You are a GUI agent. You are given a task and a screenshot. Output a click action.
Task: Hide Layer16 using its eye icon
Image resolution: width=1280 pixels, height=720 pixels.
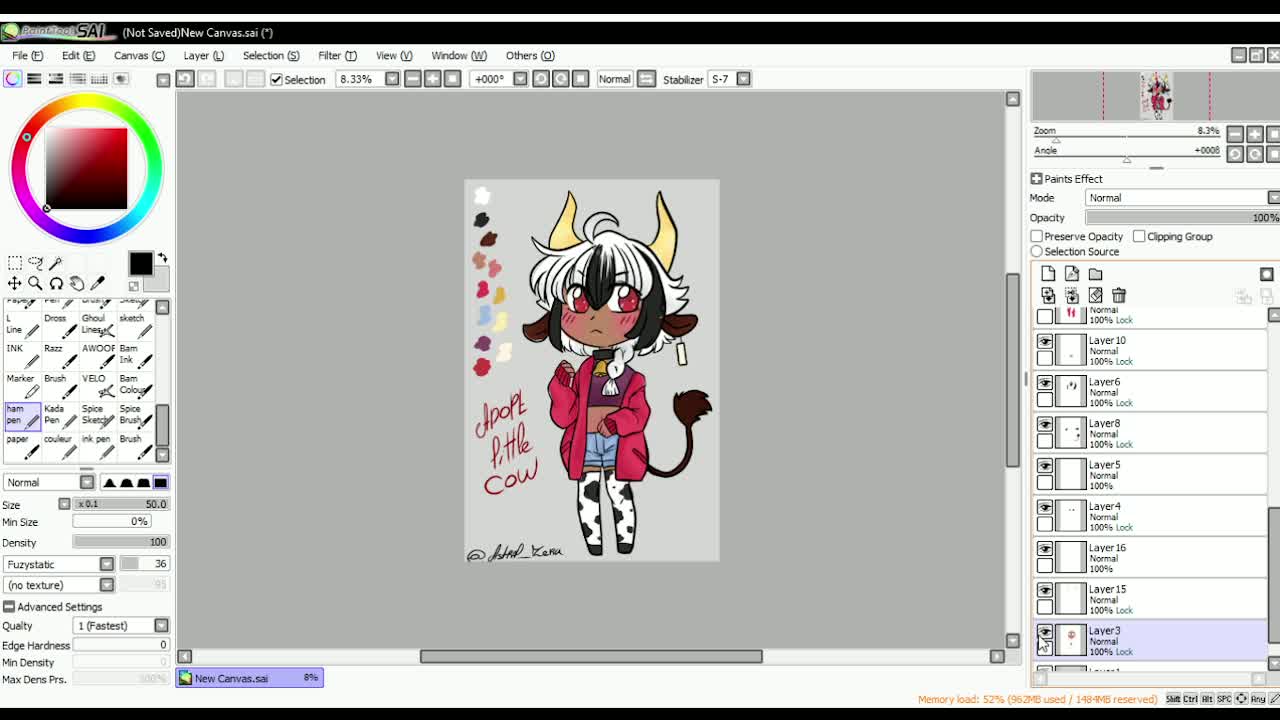(1045, 550)
